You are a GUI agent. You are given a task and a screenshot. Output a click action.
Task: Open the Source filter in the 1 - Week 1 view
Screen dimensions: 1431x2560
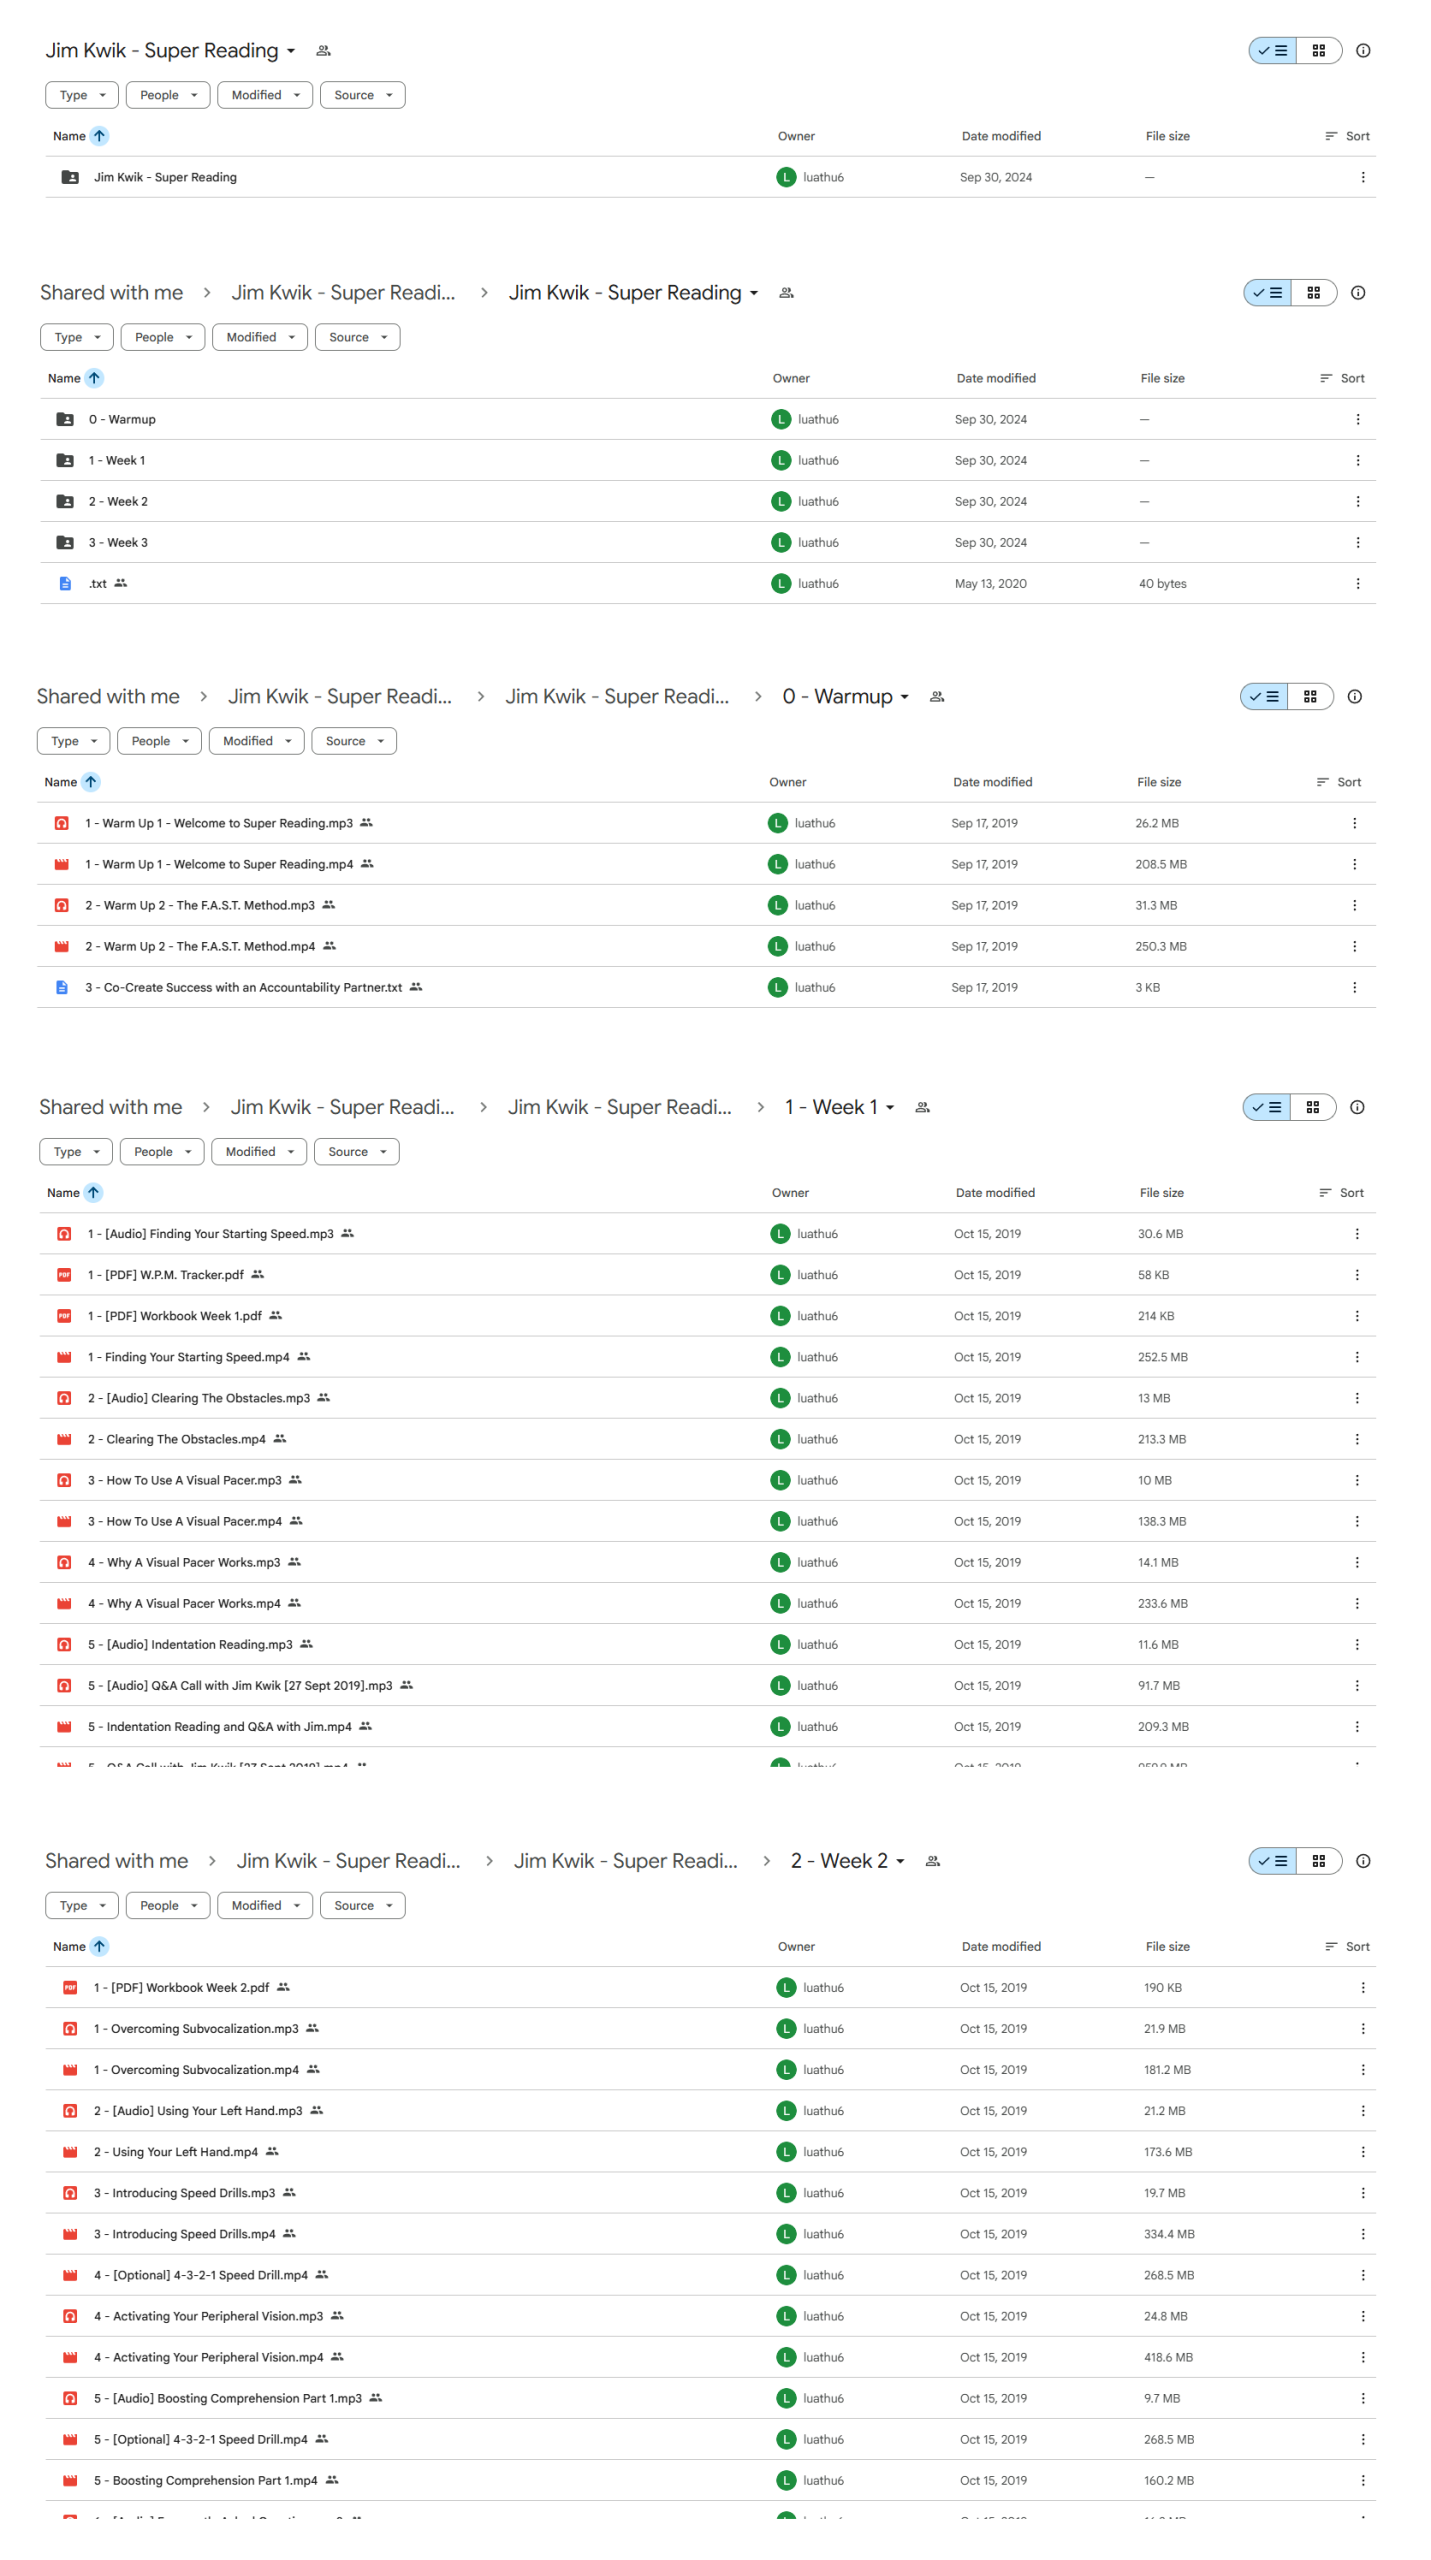click(356, 1151)
